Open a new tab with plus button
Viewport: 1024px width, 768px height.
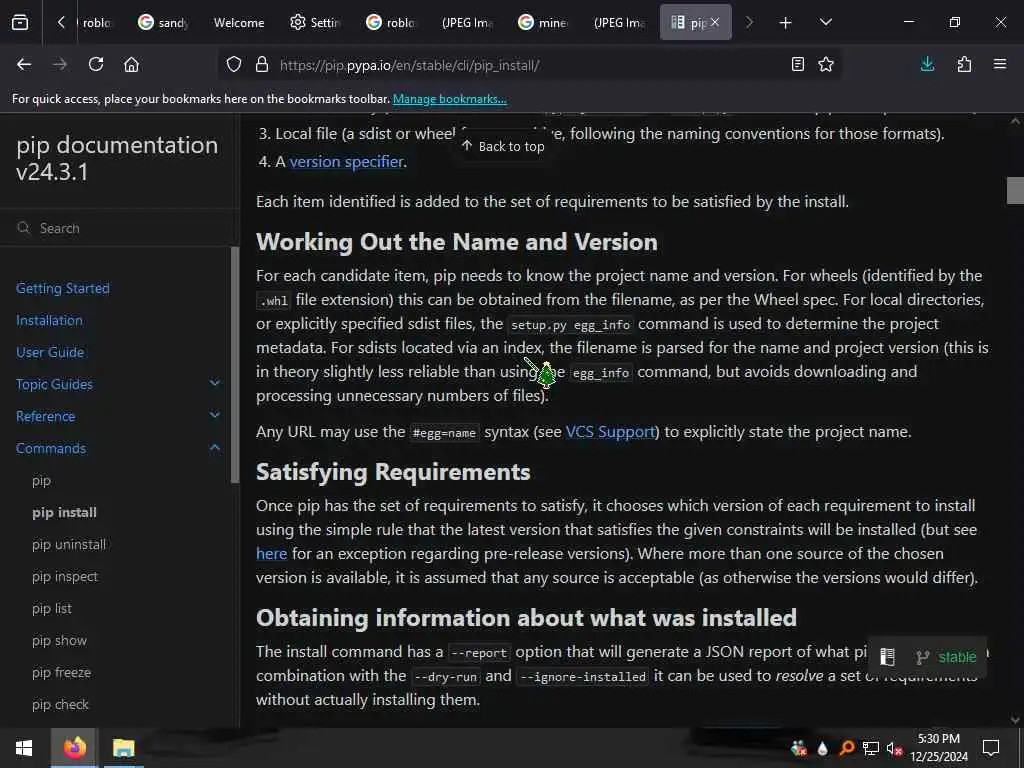pos(785,23)
